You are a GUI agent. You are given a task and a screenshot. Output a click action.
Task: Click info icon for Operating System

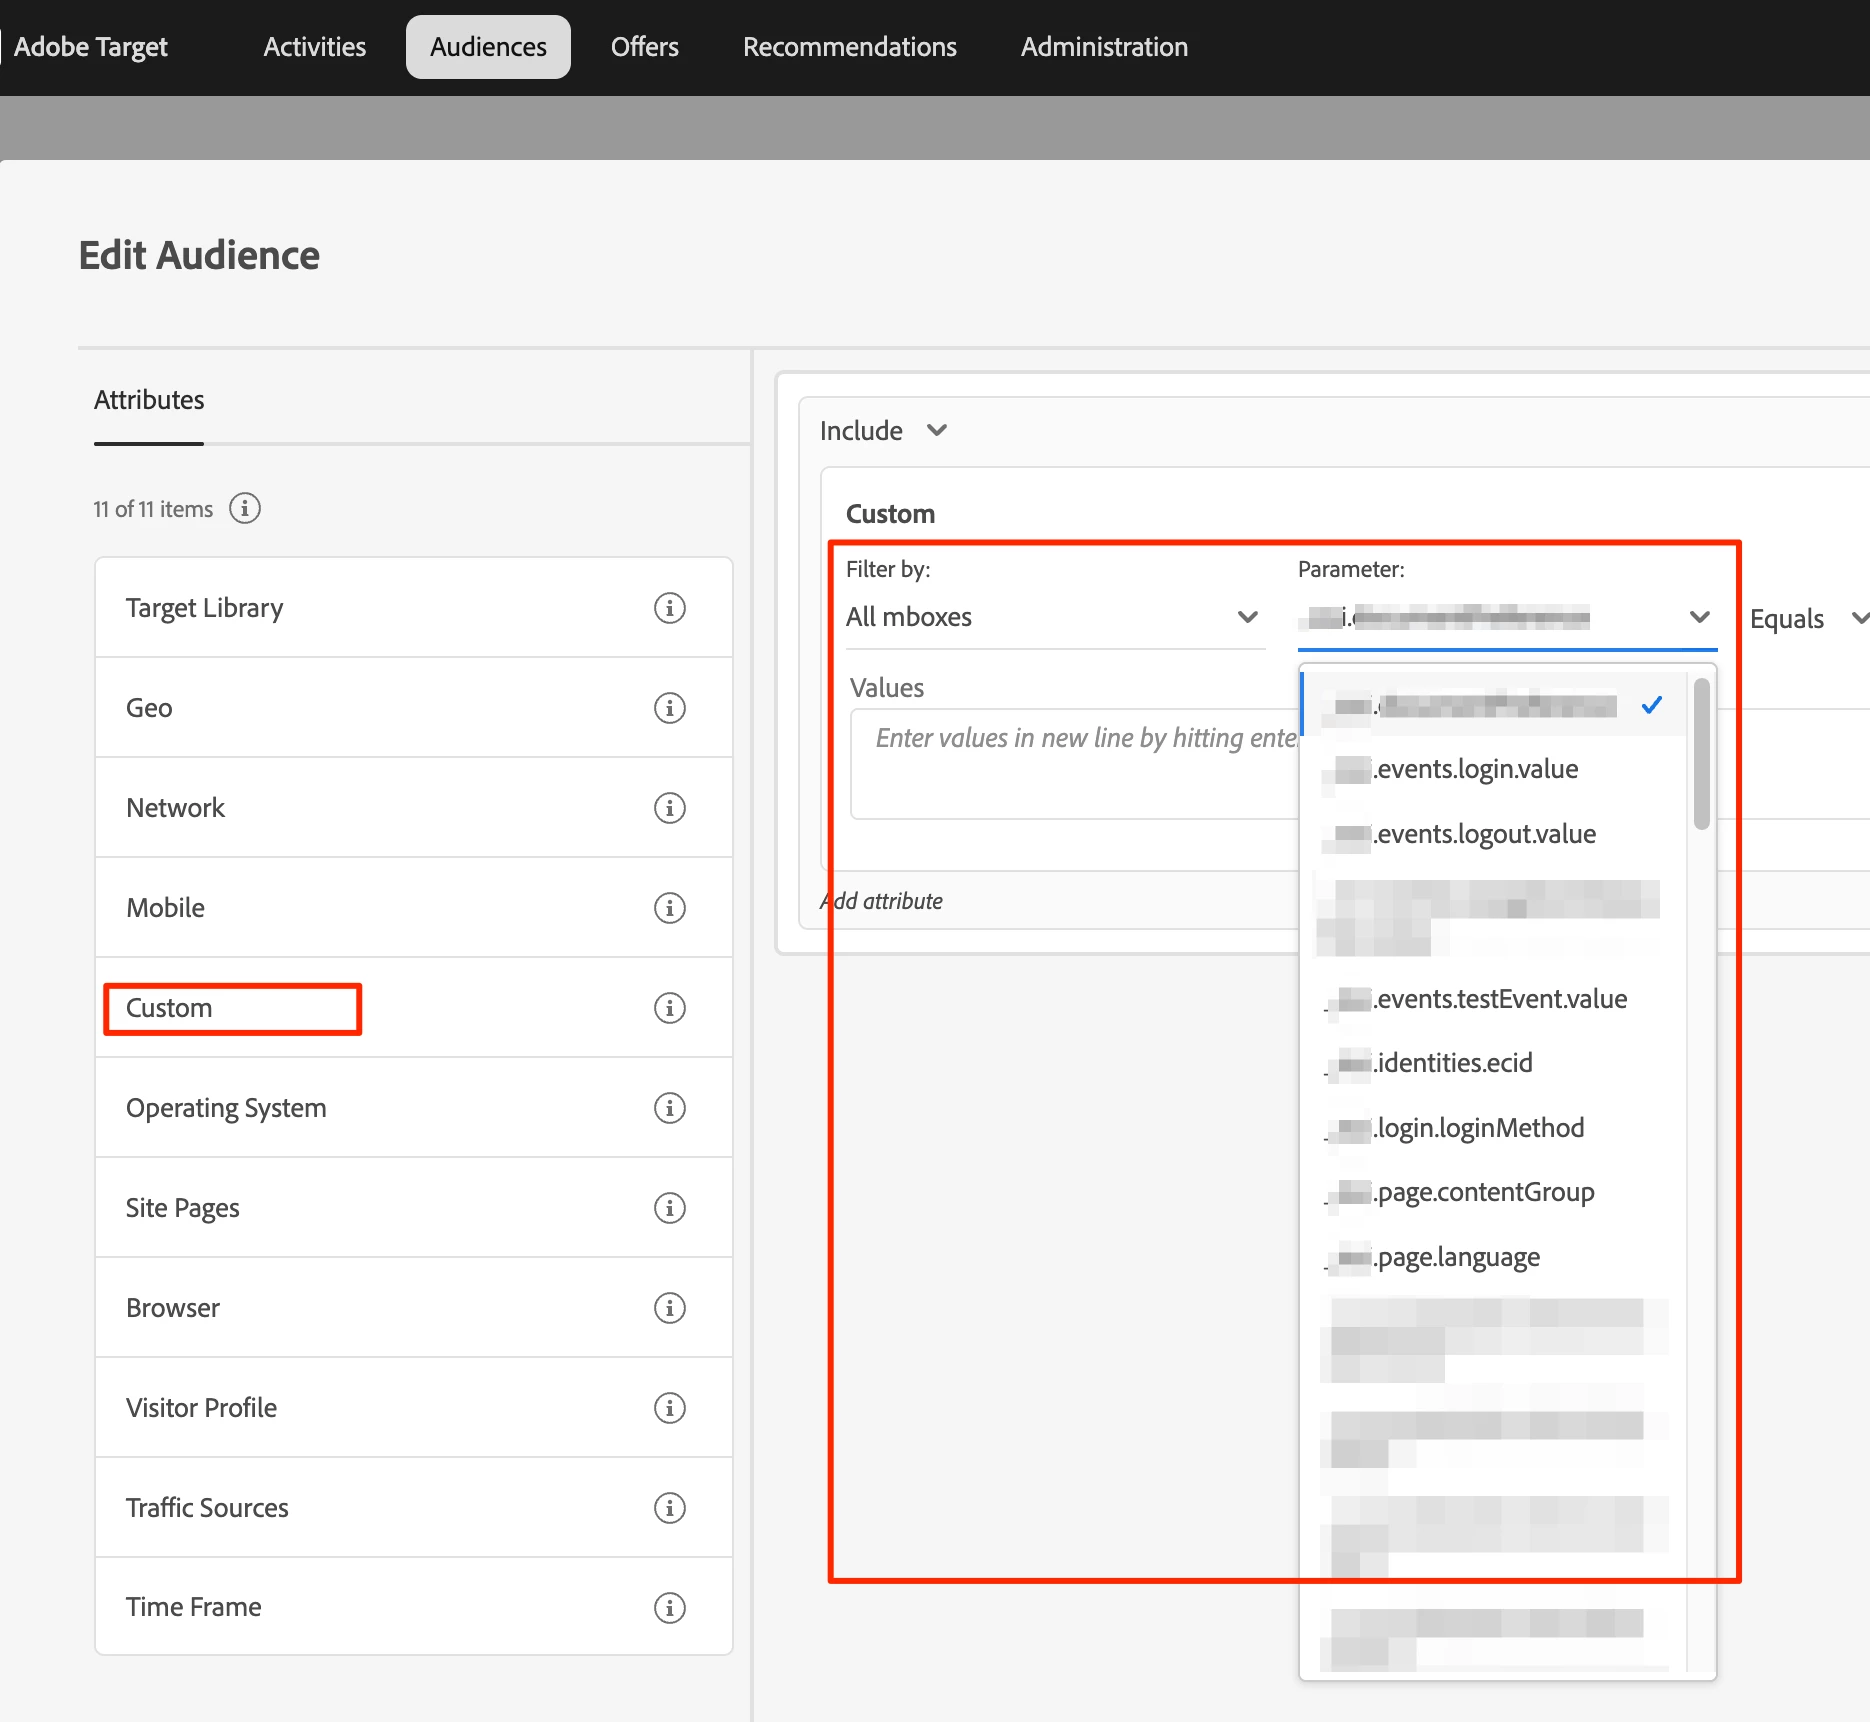click(x=669, y=1108)
